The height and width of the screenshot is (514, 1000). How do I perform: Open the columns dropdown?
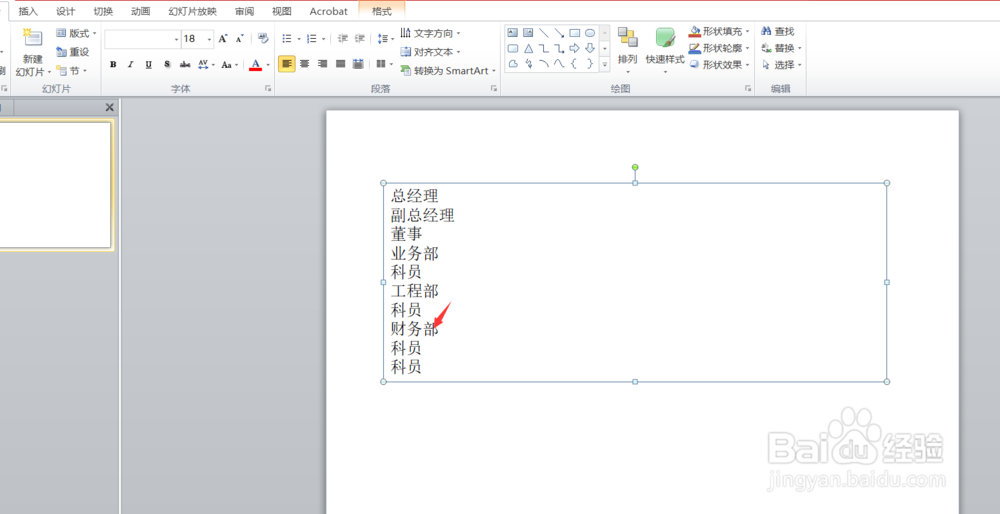[x=384, y=64]
